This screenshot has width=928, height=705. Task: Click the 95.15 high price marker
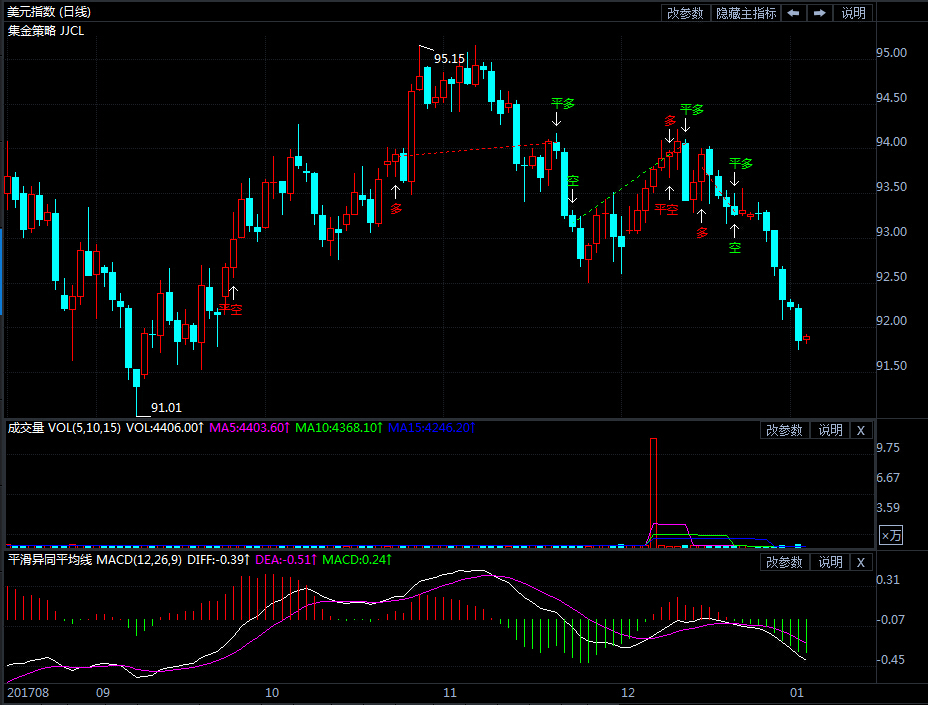(x=449, y=59)
